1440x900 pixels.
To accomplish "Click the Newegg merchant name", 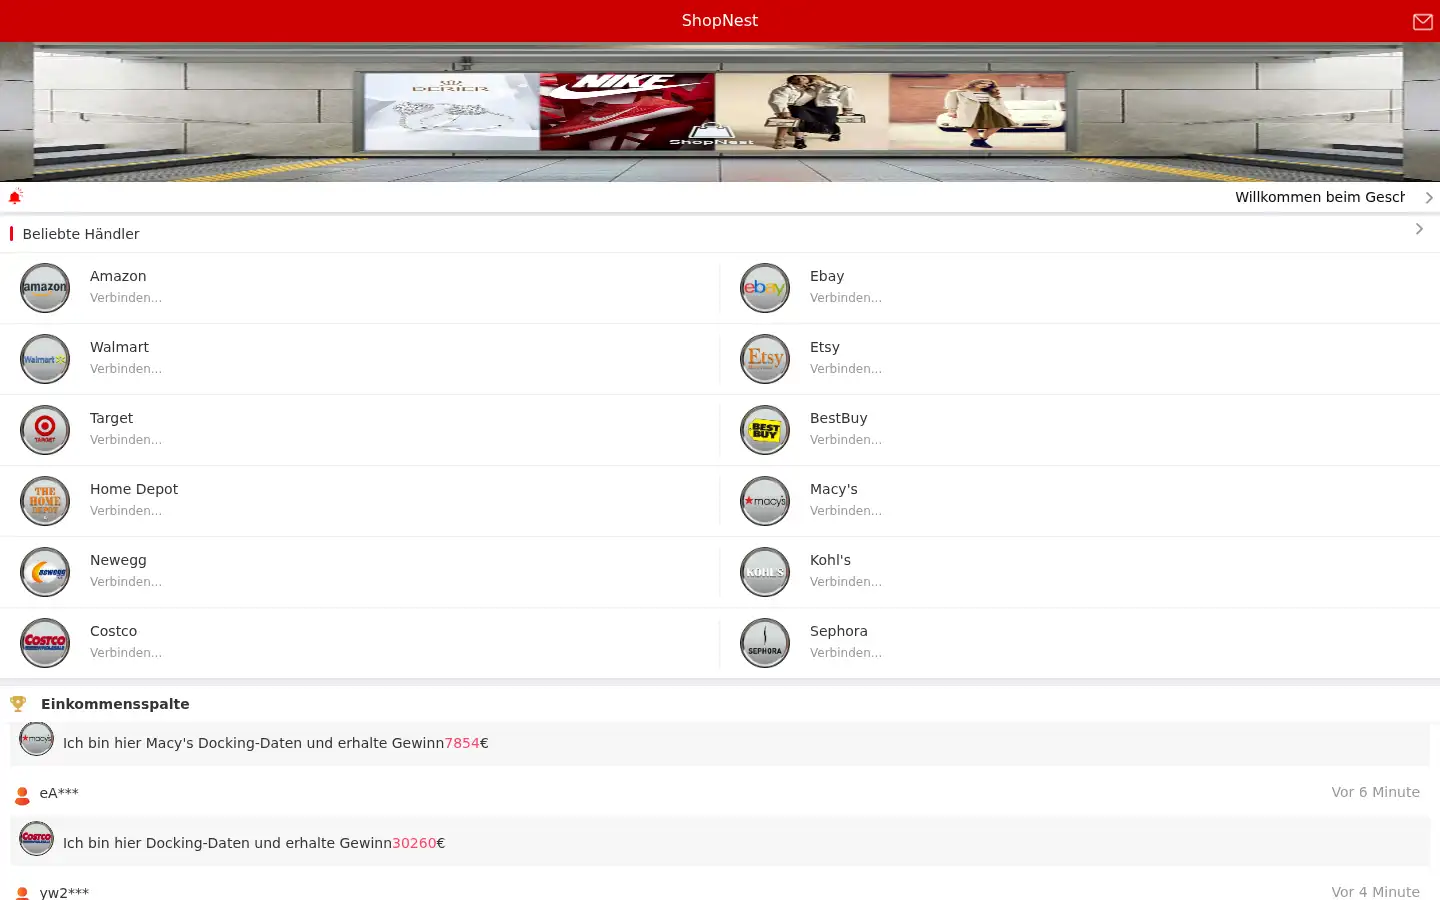I will click(118, 560).
